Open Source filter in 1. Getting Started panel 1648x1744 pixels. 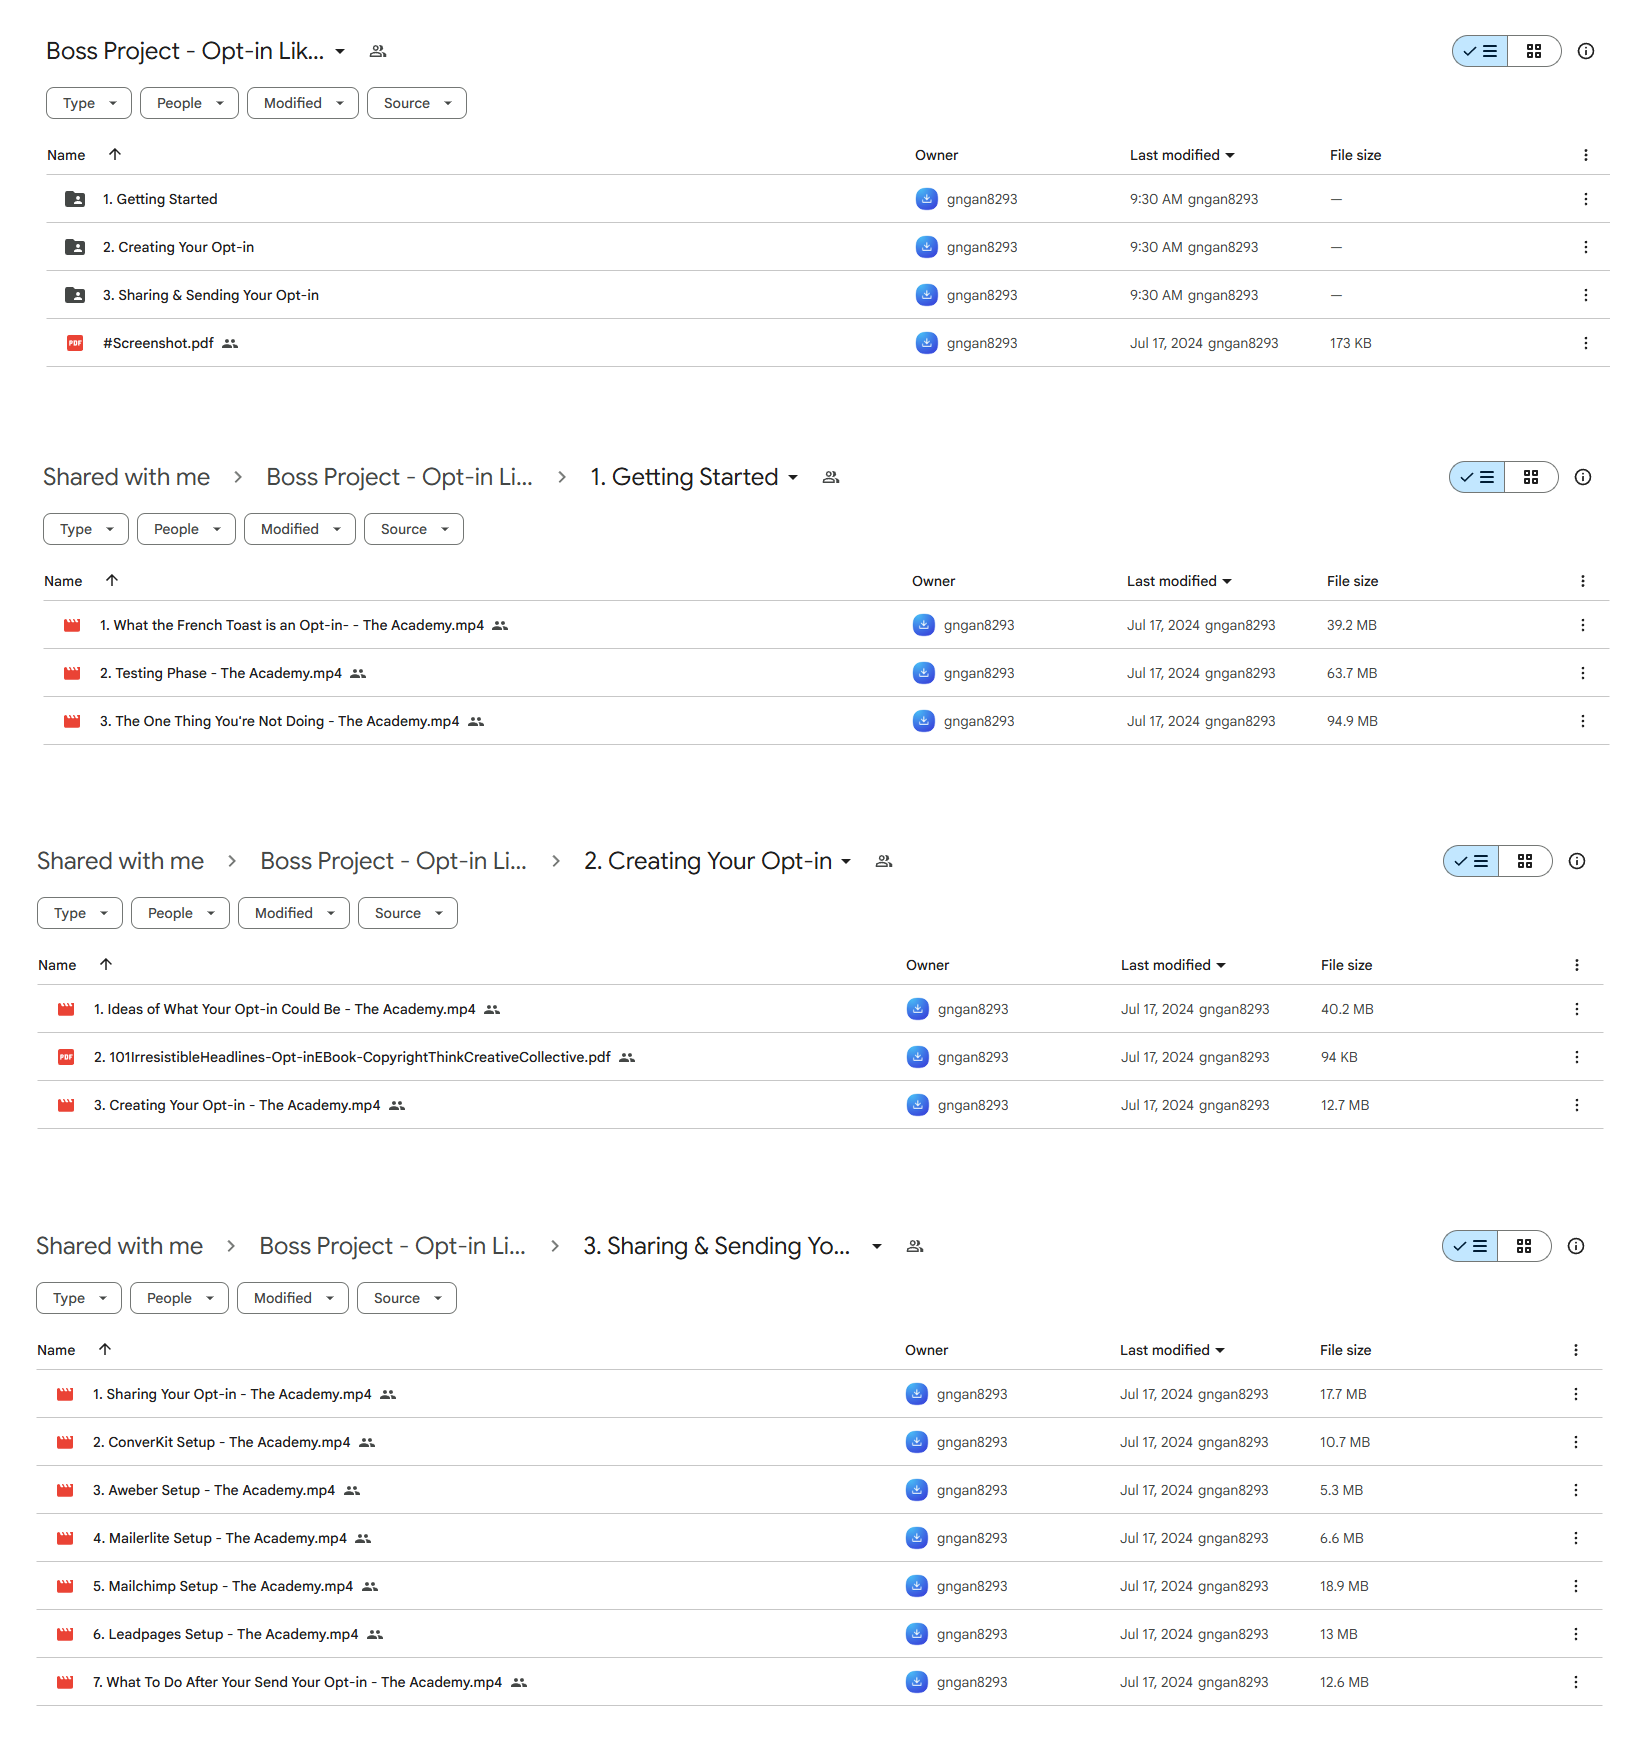click(x=414, y=529)
